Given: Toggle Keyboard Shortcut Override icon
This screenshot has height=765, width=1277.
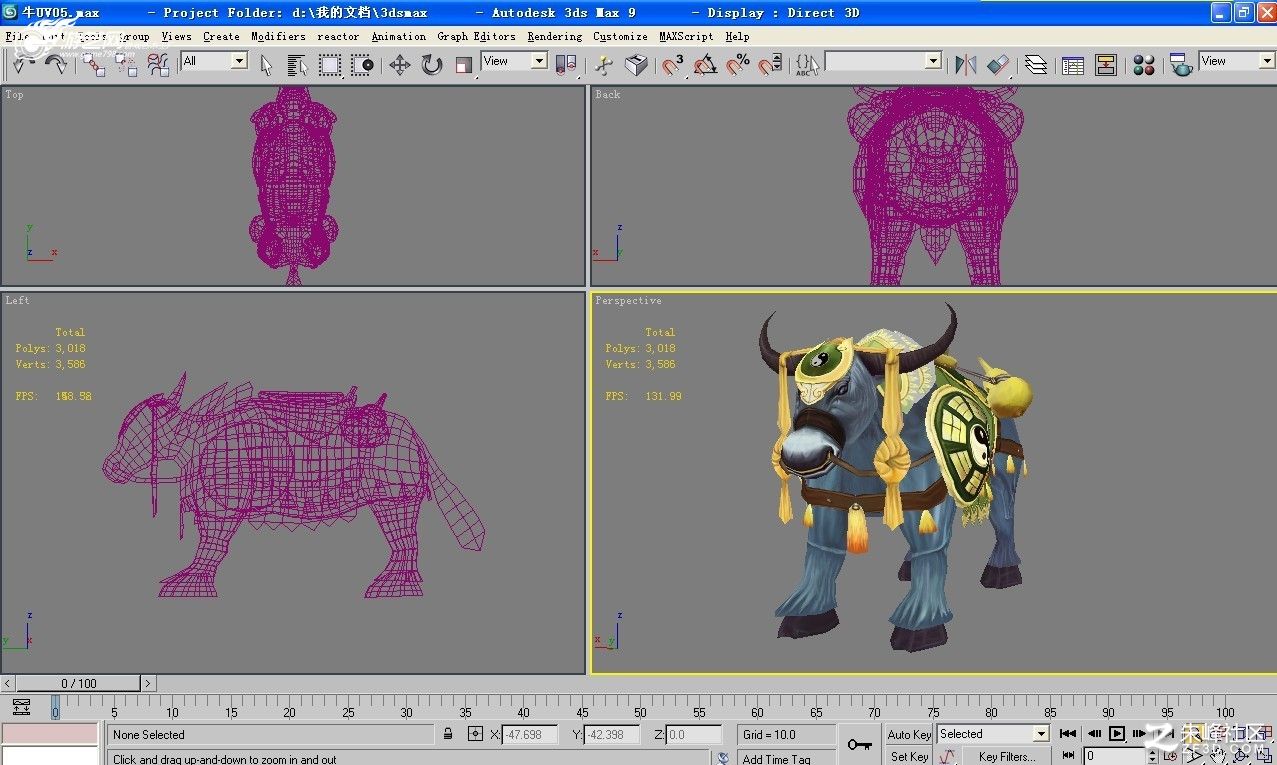Looking at the screenshot, I should (636, 65).
